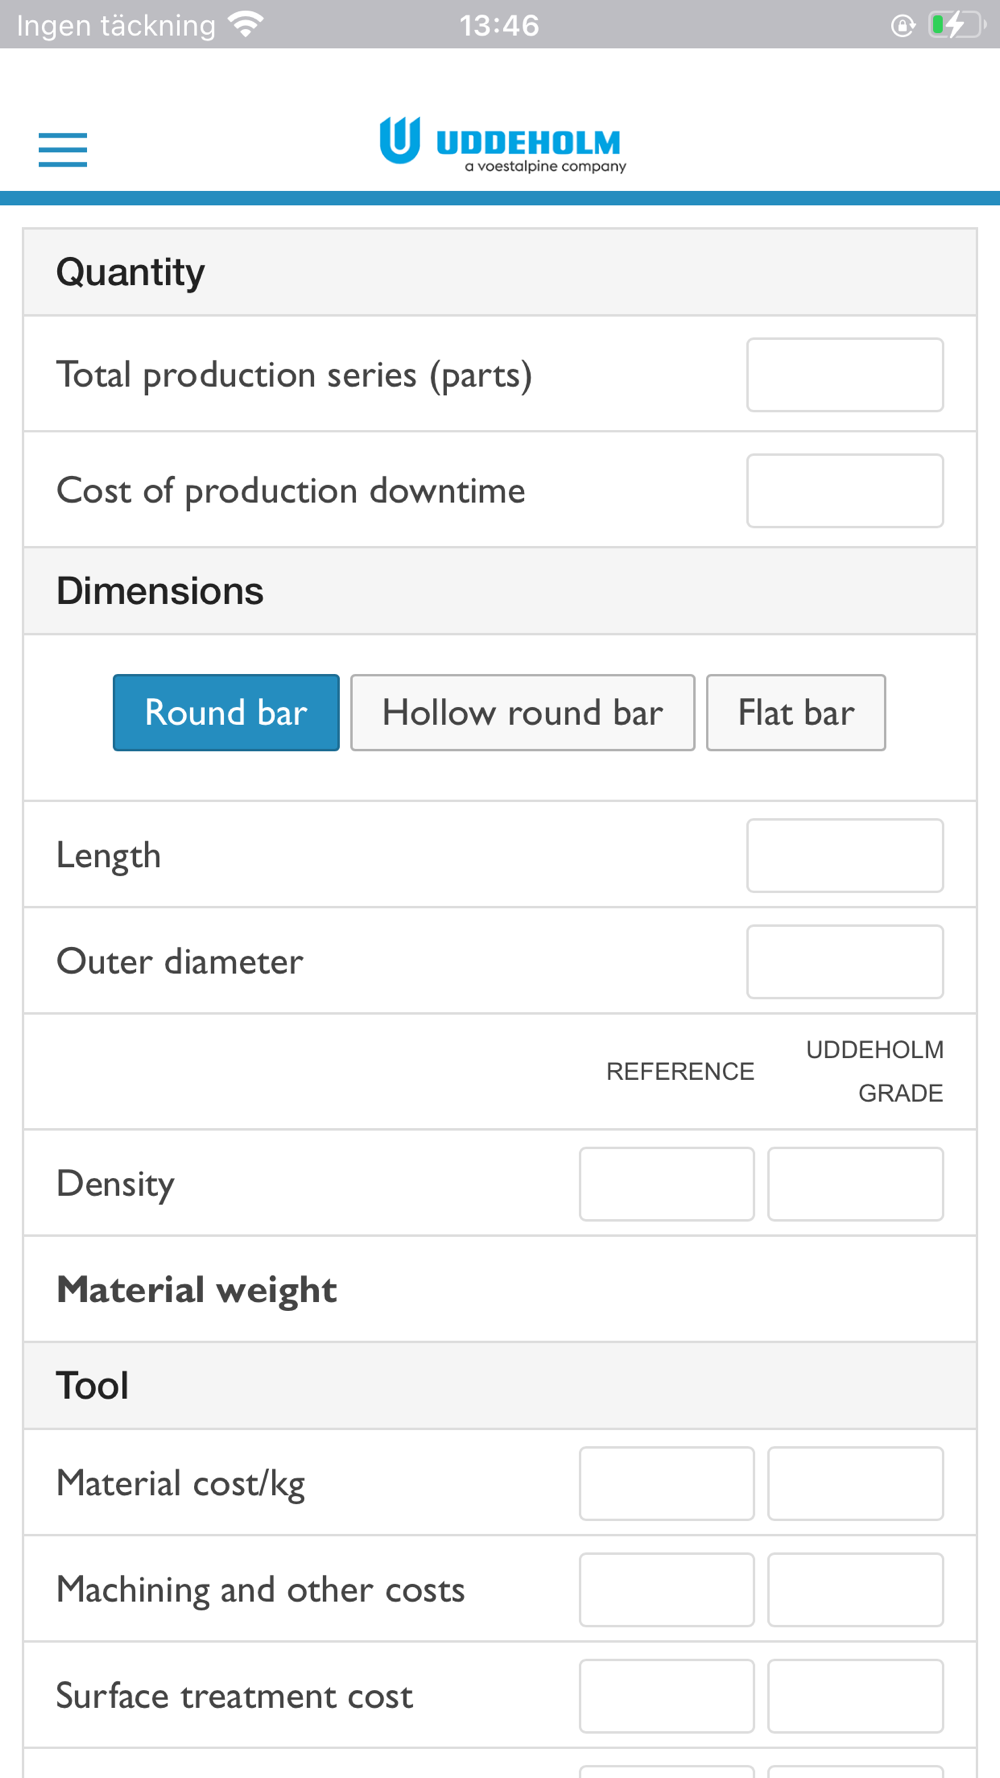Open the hamburger menu
The width and height of the screenshot is (1000, 1778).
tap(63, 149)
